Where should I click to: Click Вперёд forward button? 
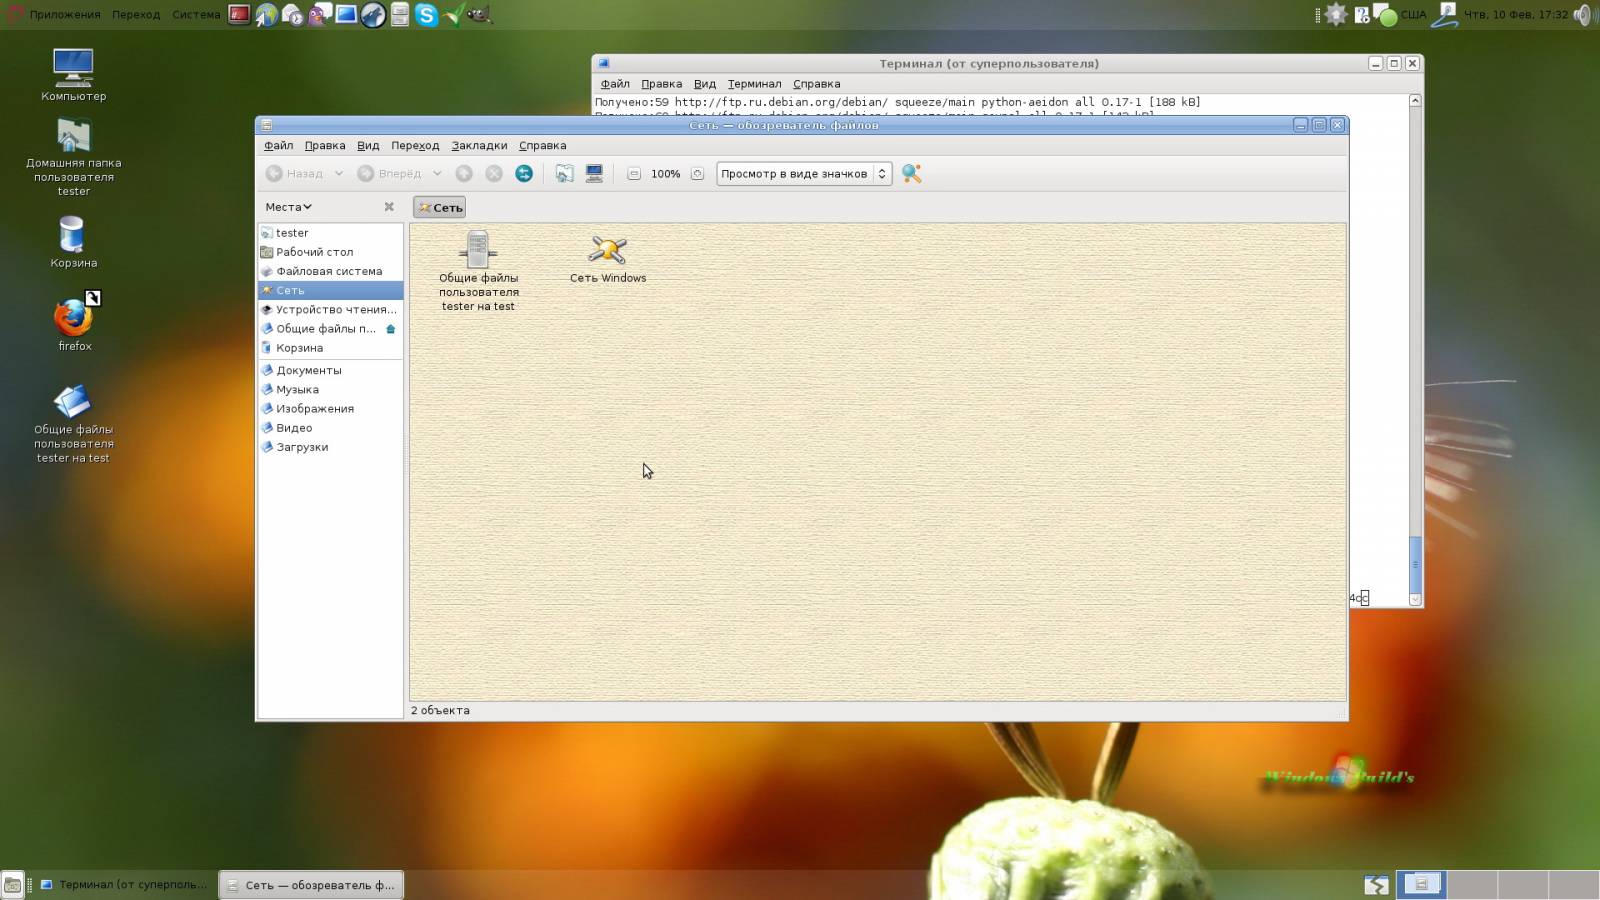pyautogui.click(x=389, y=173)
